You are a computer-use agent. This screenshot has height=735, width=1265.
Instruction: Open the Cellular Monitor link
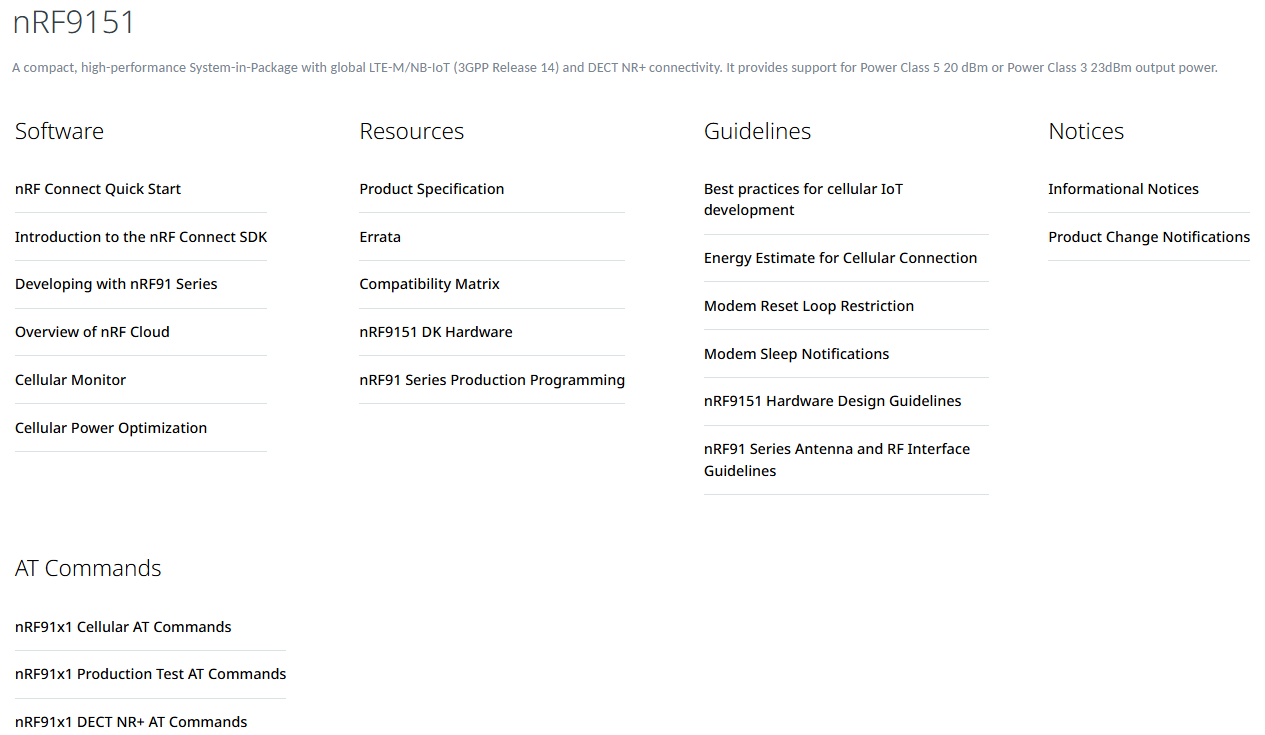coord(70,380)
